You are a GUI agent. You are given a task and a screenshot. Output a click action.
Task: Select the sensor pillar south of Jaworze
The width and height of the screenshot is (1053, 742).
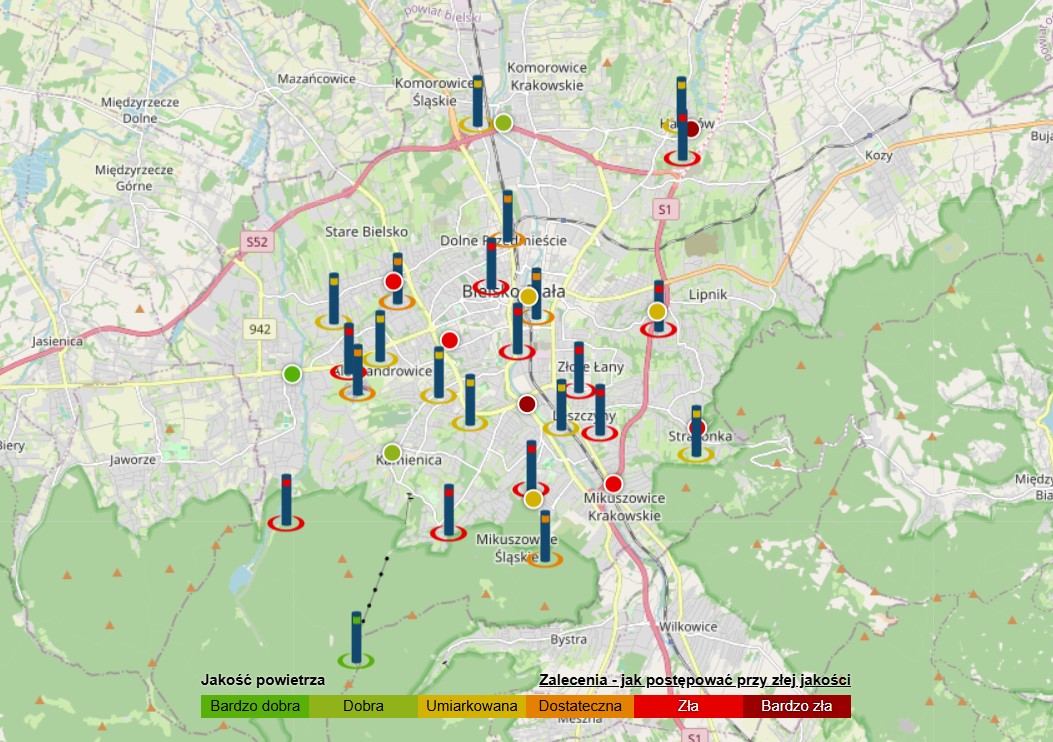pos(286,502)
